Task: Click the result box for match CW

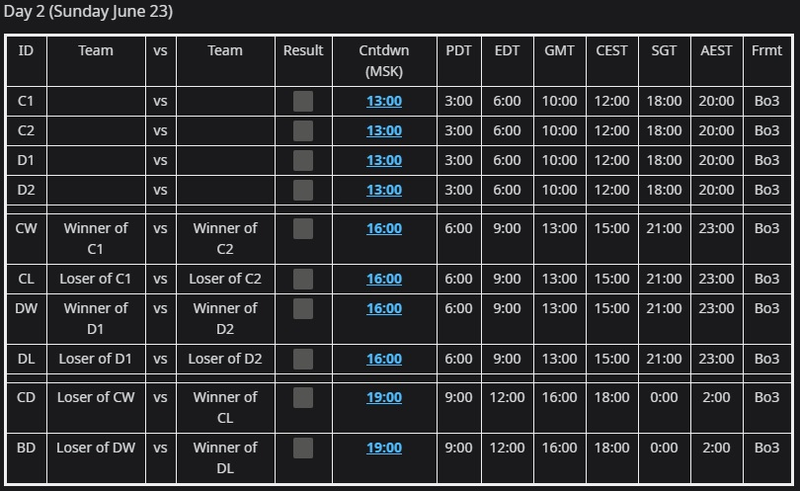Action: 303,229
